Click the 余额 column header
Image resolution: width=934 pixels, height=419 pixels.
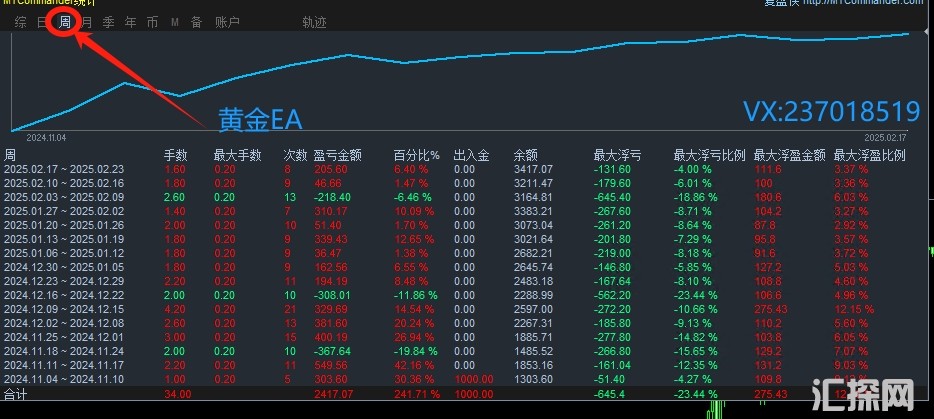click(x=526, y=155)
